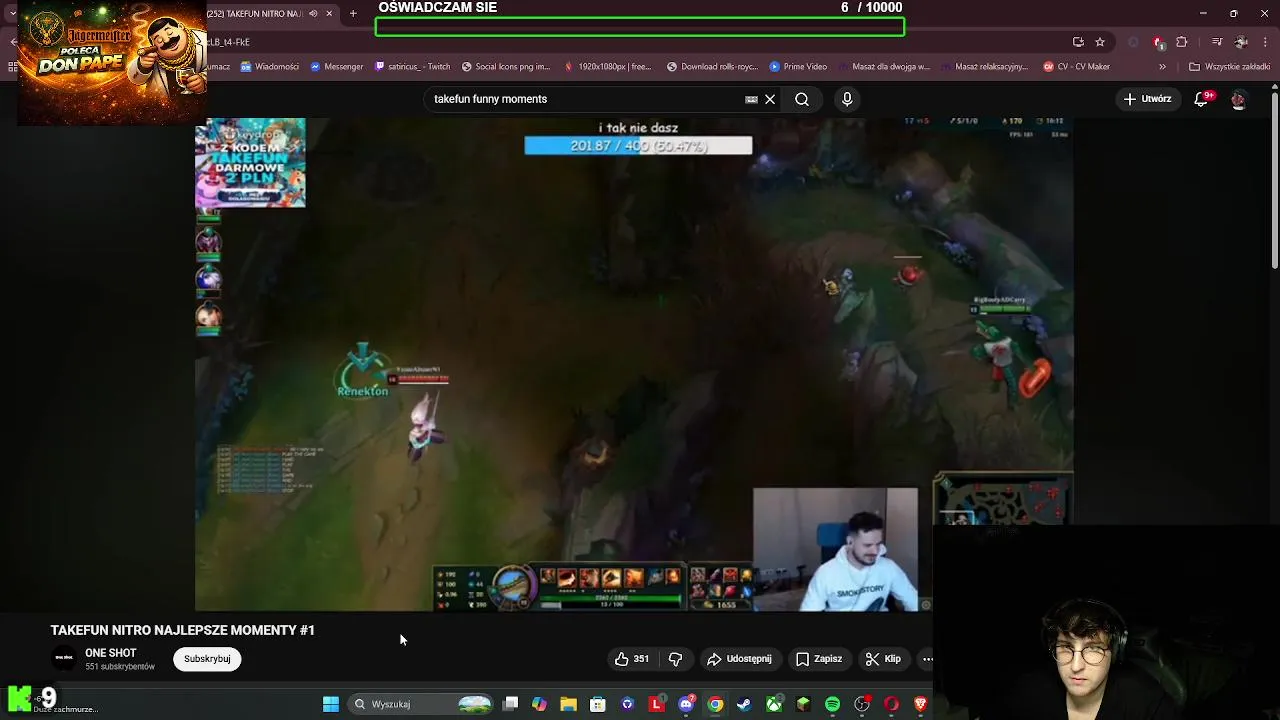This screenshot has height=720, width=1280.
Task: Dislike the video with thumbs down
Action: pos(675,659)
